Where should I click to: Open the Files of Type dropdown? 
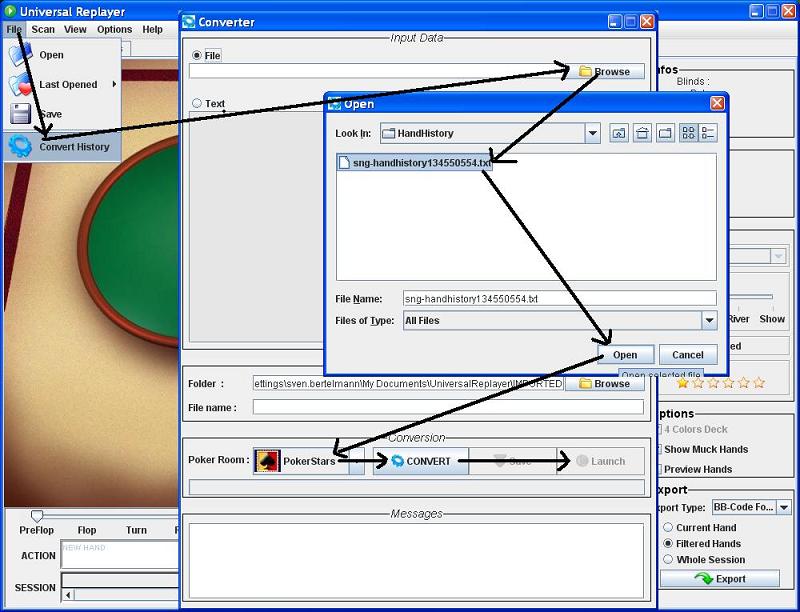coord(709,321)
